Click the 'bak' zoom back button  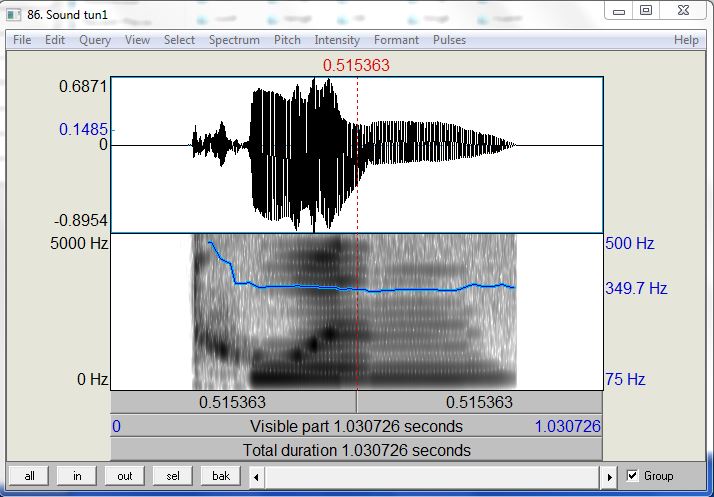pyautogui.click(x=221, y=476)
